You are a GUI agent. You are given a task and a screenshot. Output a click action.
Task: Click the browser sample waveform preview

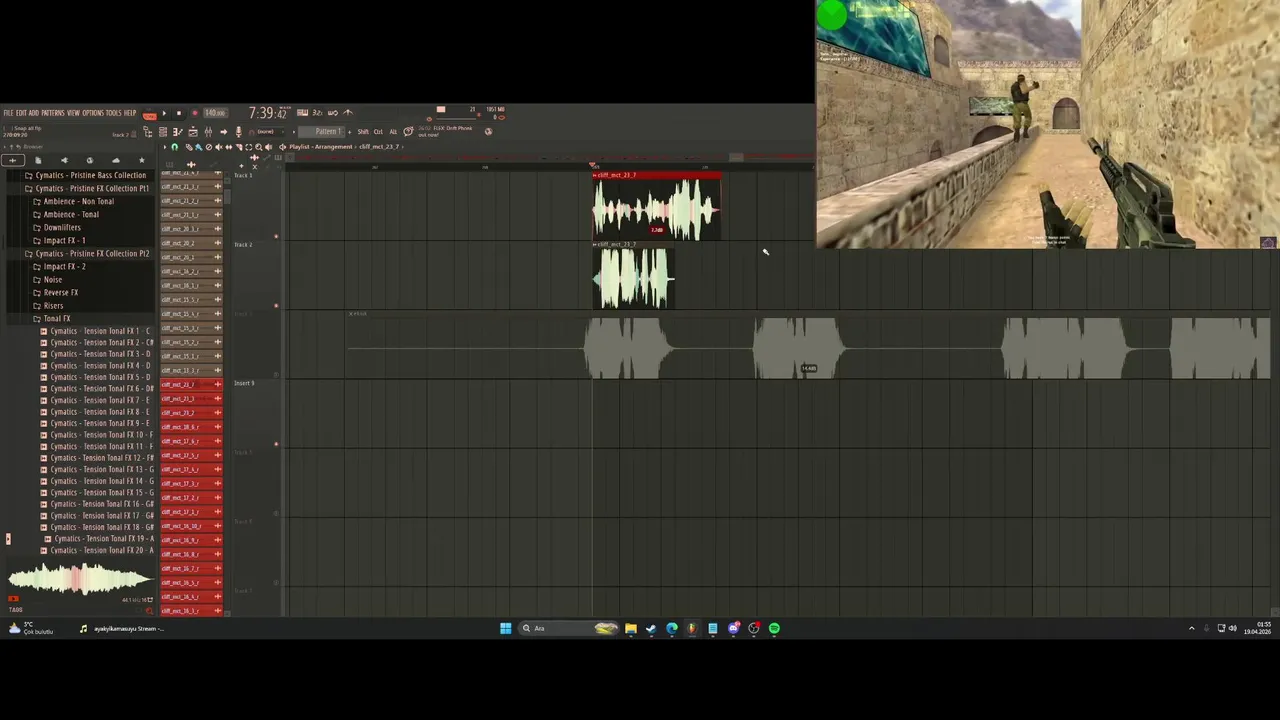pos(80,579)
